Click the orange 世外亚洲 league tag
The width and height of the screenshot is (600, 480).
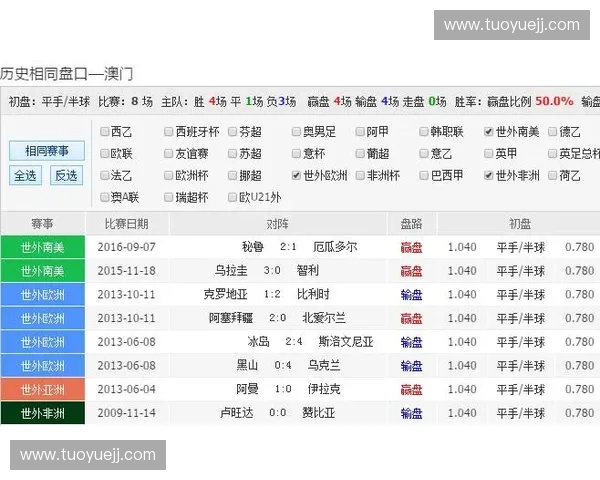(x=42, y=390)
